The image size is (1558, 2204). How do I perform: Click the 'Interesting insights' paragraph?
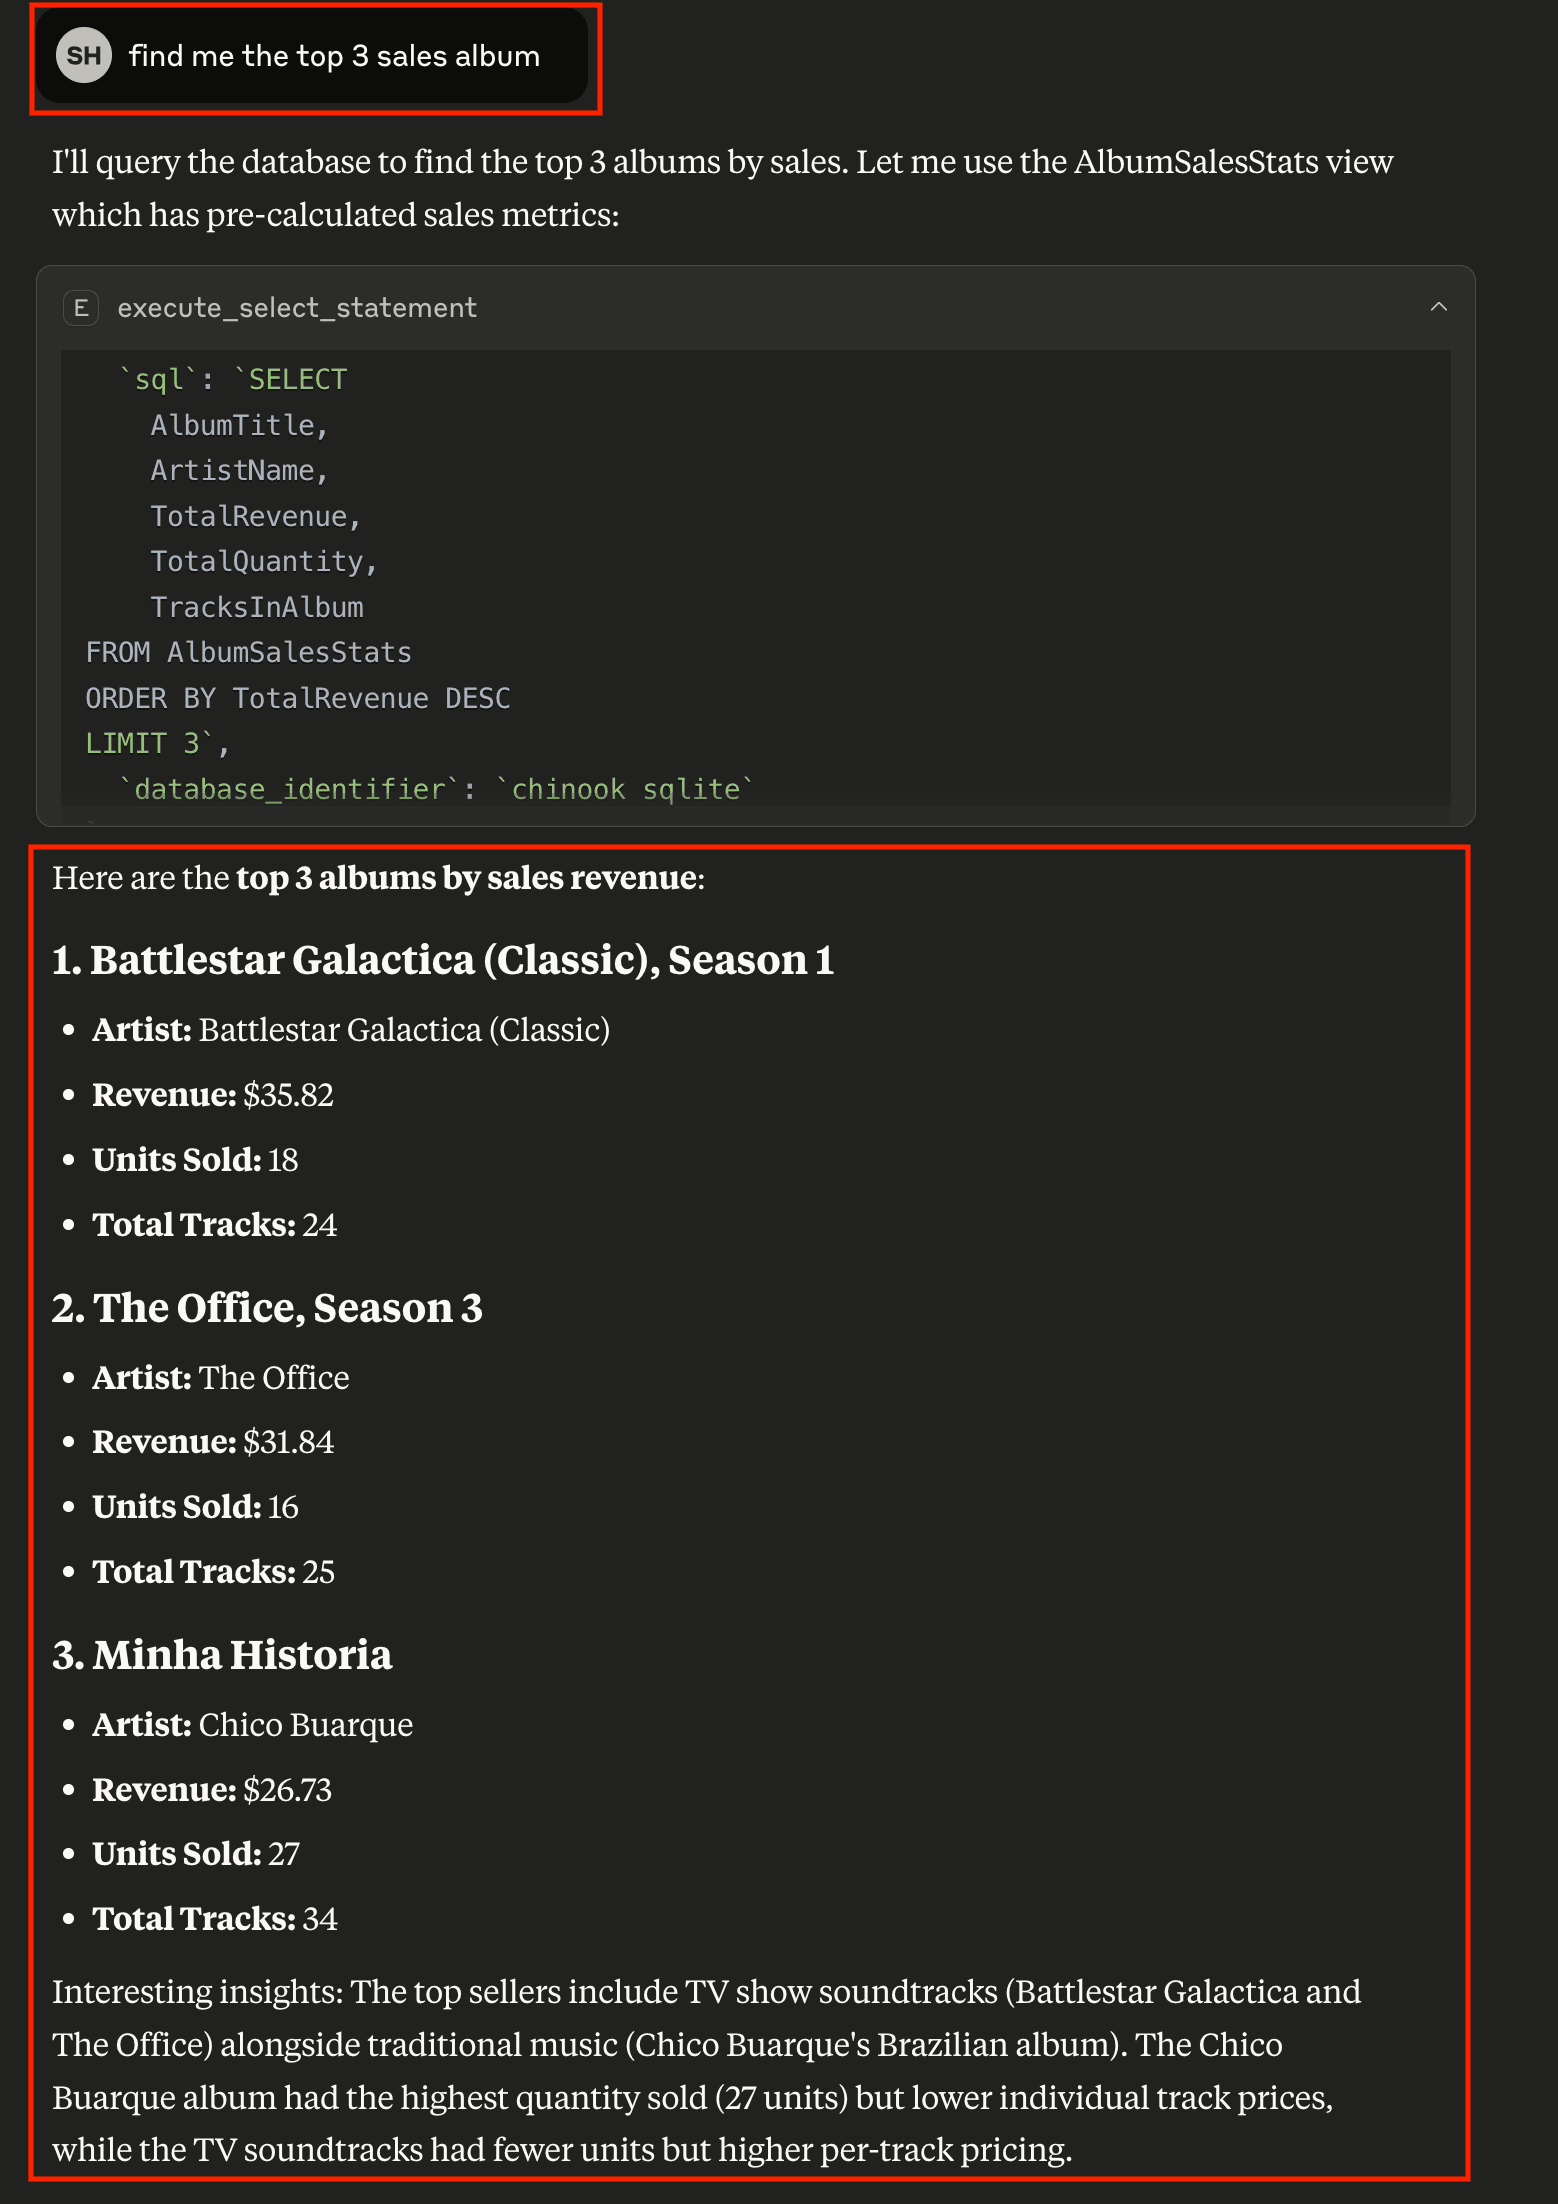[x=706, y=2070]
